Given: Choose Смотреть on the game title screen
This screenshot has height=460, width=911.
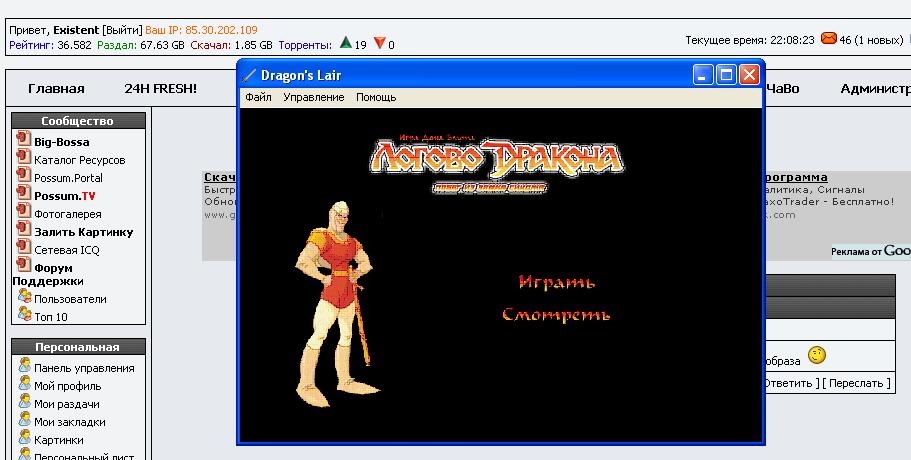Looking at the screenshot, I should coord(556,315).
